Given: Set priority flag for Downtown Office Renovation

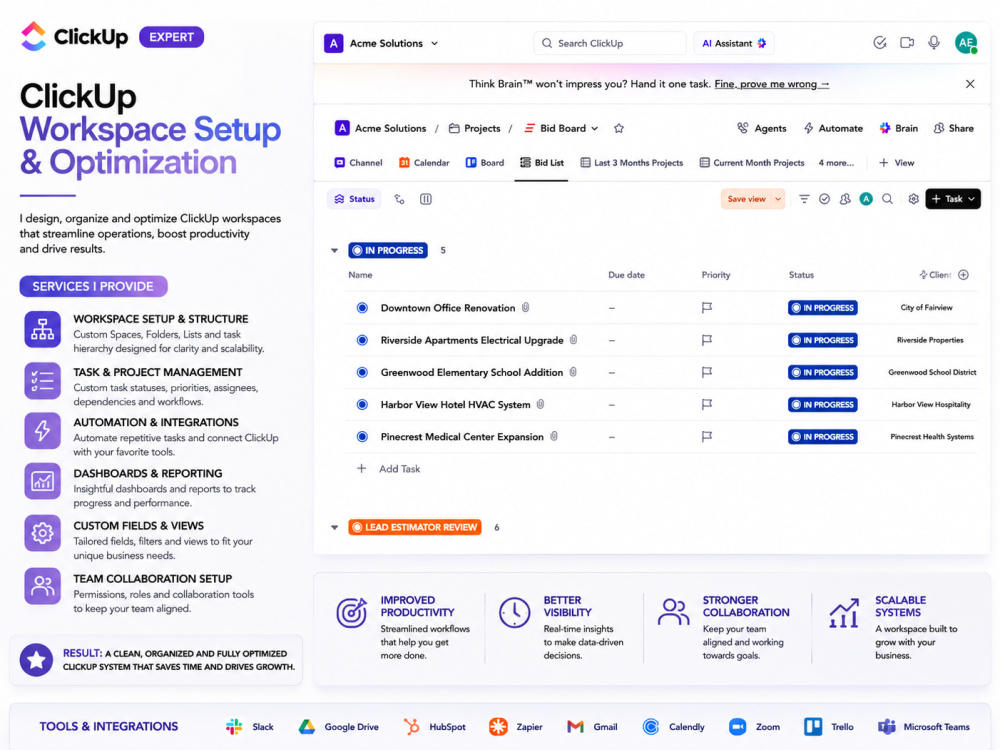Looking at the screenshot, I should click(707, 308).
